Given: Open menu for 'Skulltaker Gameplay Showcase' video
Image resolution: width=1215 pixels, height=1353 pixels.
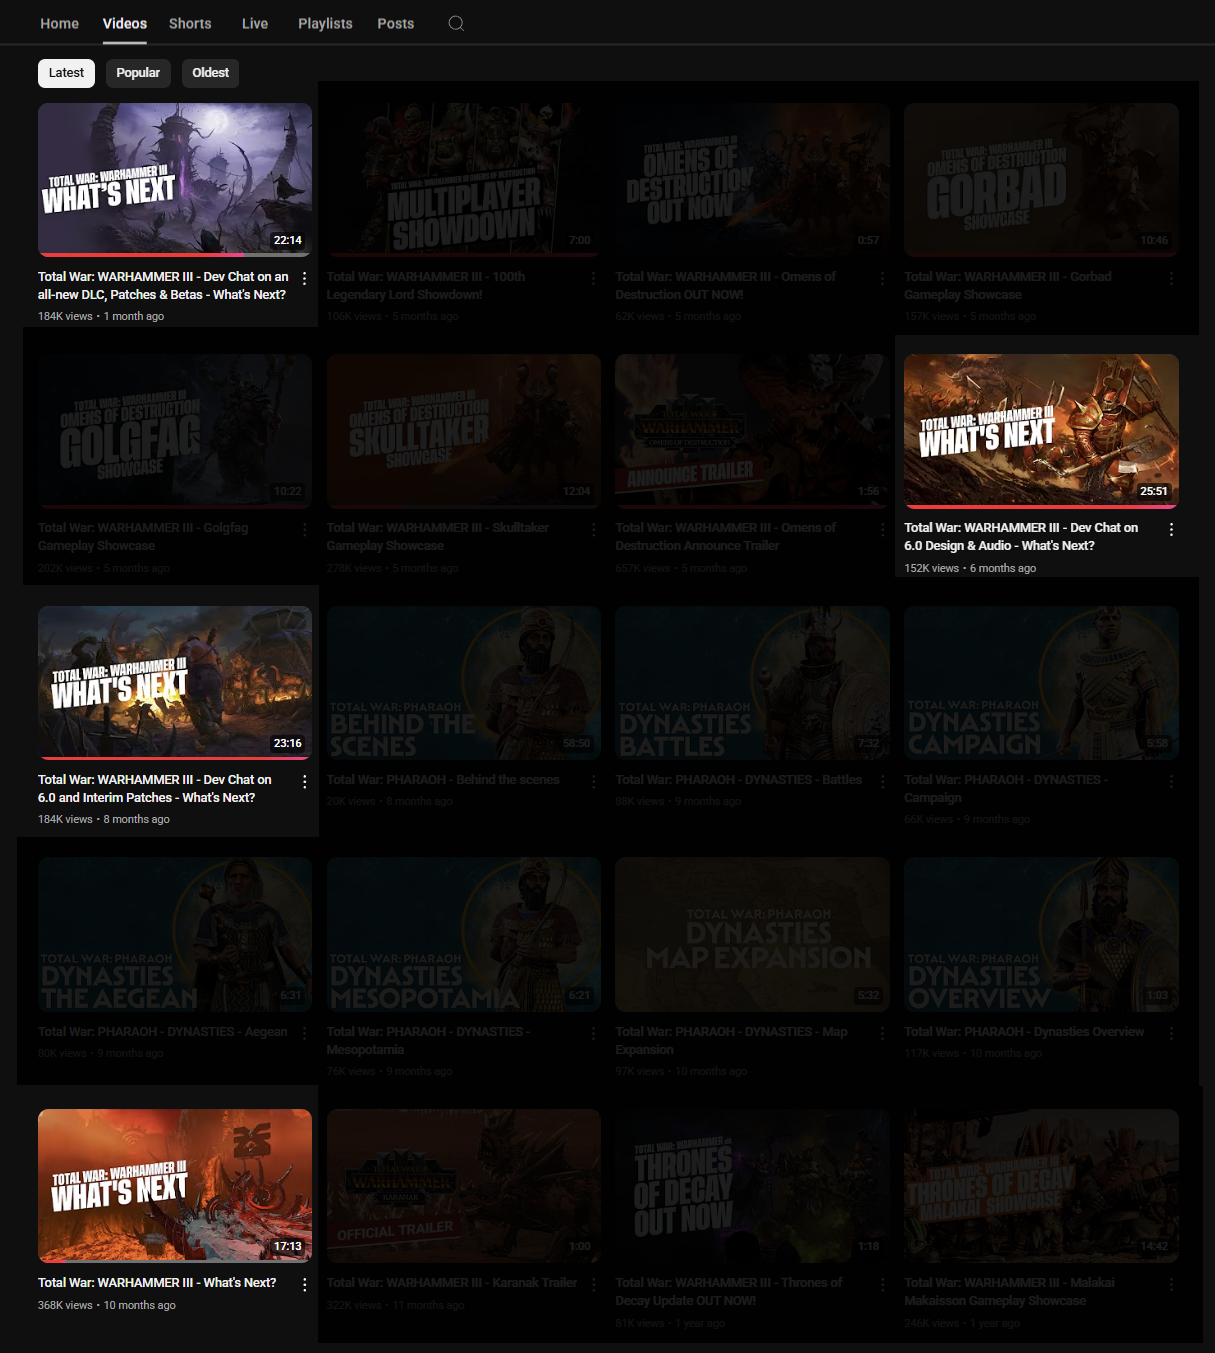Looking at the screenshot, I should (x=594, y=529).
